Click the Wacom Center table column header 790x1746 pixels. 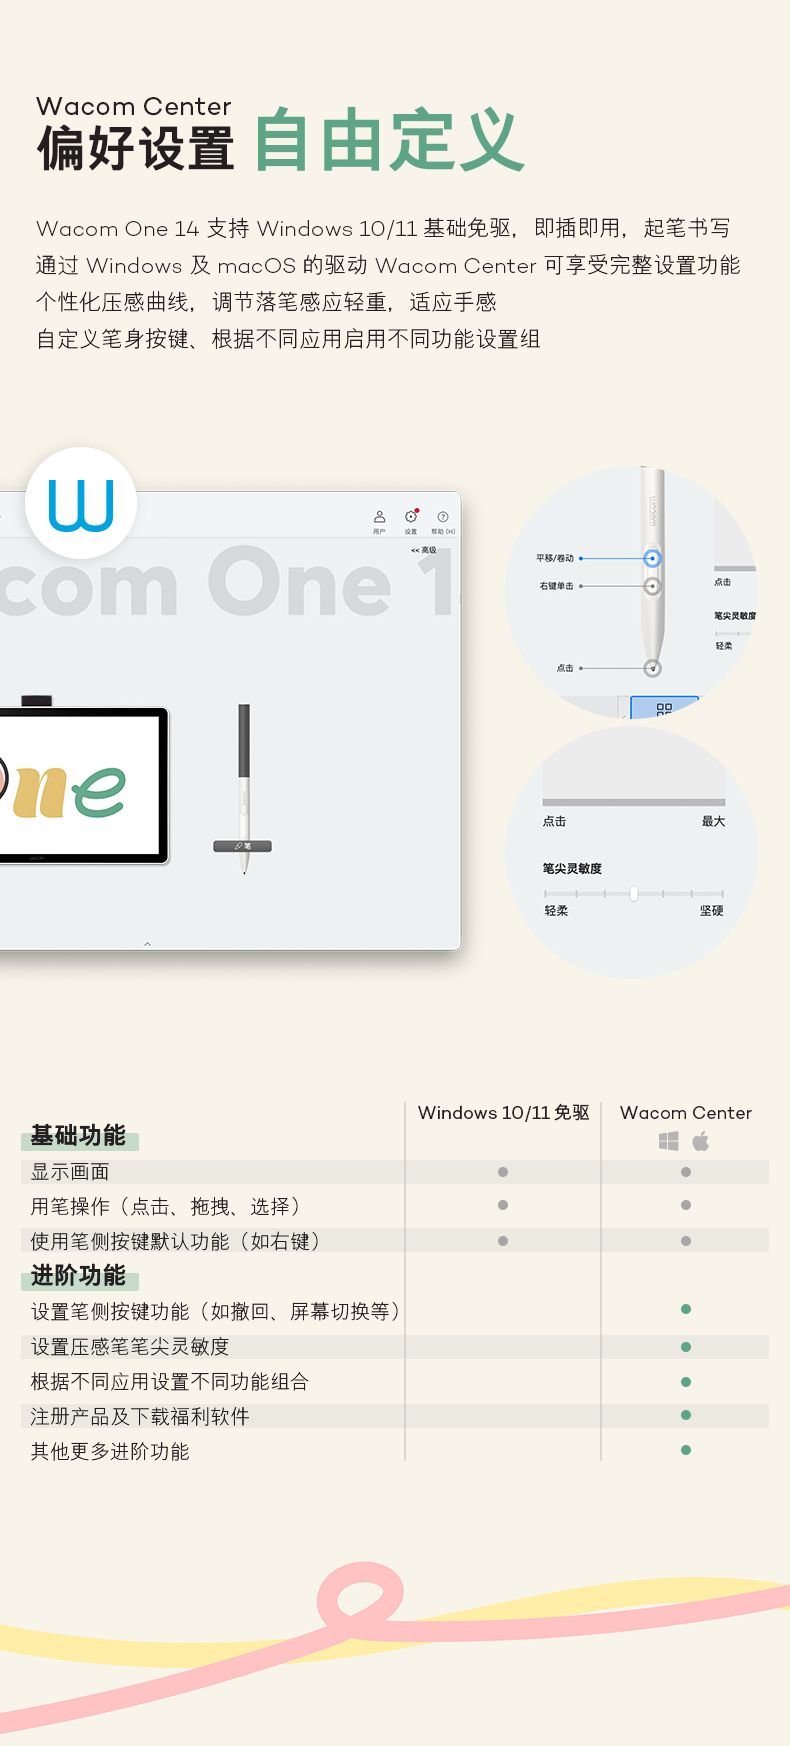click(x=686, y=1113)
